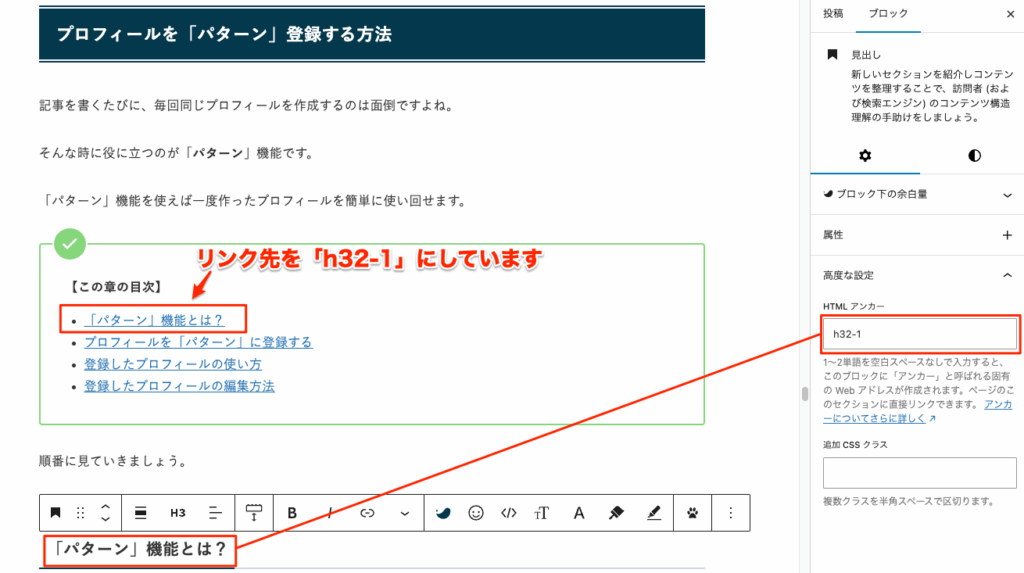Click the HTML アンカー input field
The image size is (1024, 573).
(920, 334)
